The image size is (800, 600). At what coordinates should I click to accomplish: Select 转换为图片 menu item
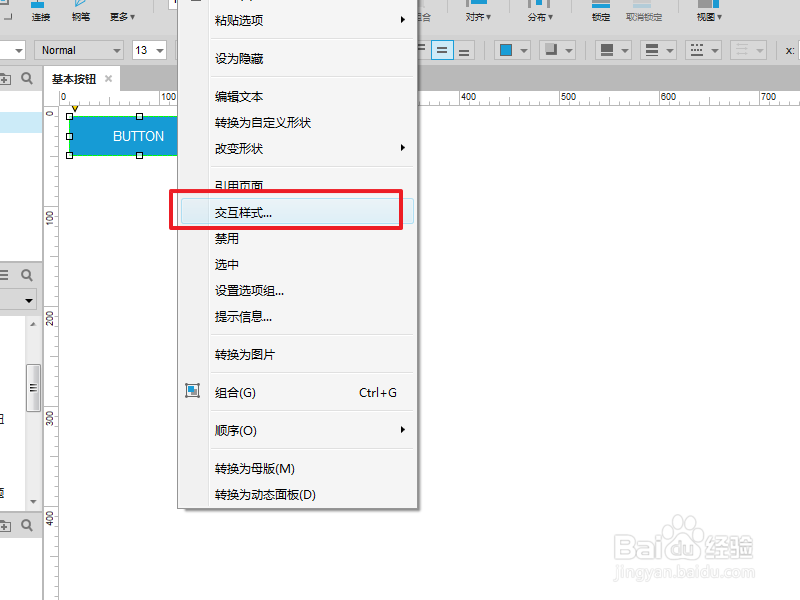pos(297,354)
